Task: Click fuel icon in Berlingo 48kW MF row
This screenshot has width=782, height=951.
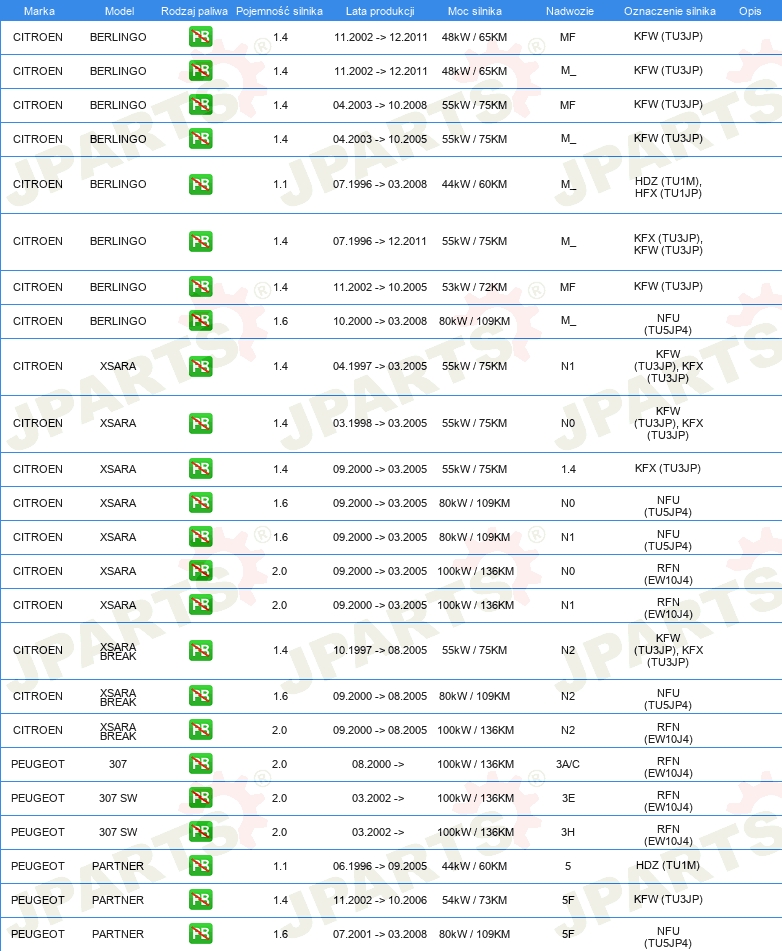Action: 201,37
